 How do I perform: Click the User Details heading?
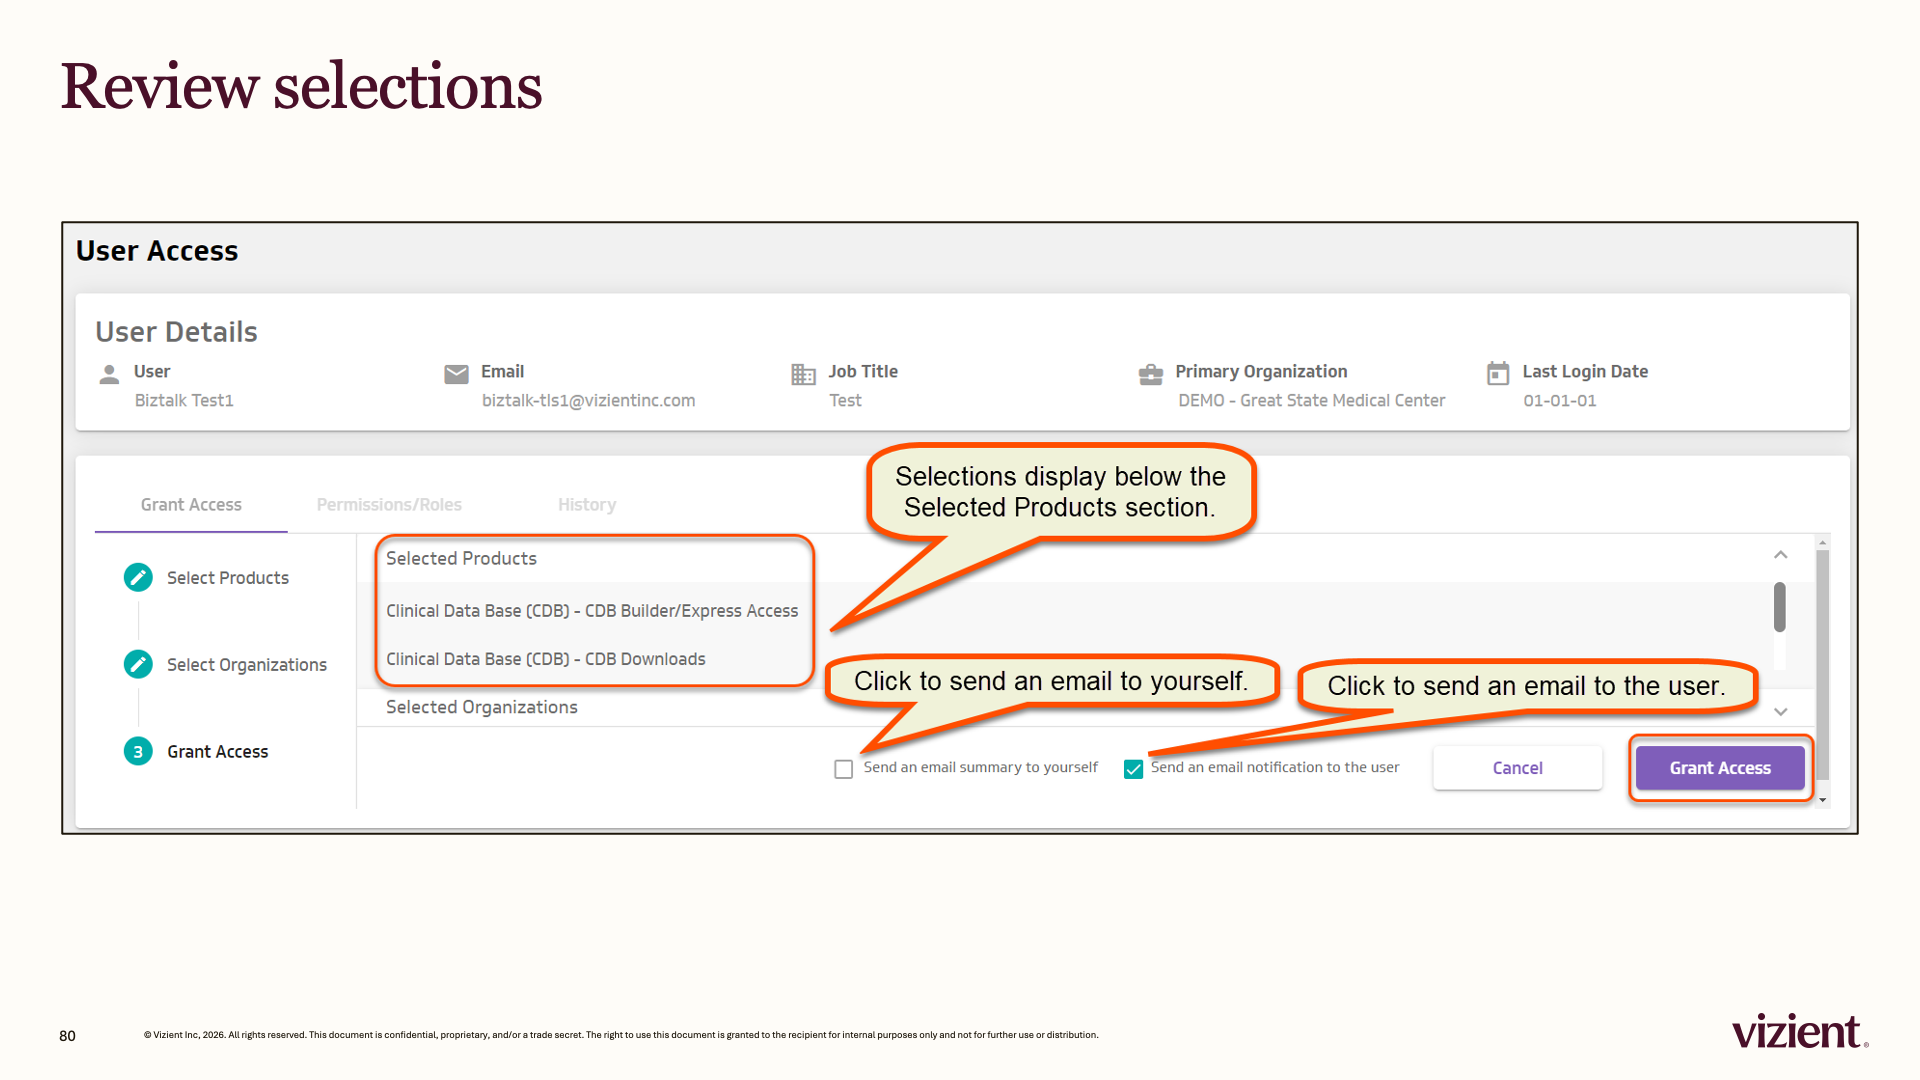pos(176,332)
